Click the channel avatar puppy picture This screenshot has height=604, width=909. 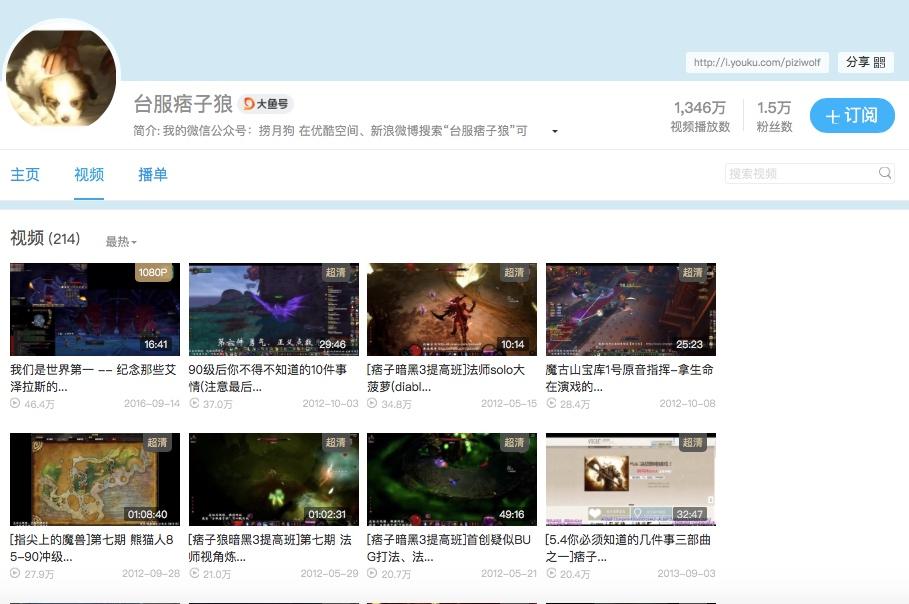[x=61, y=78]
